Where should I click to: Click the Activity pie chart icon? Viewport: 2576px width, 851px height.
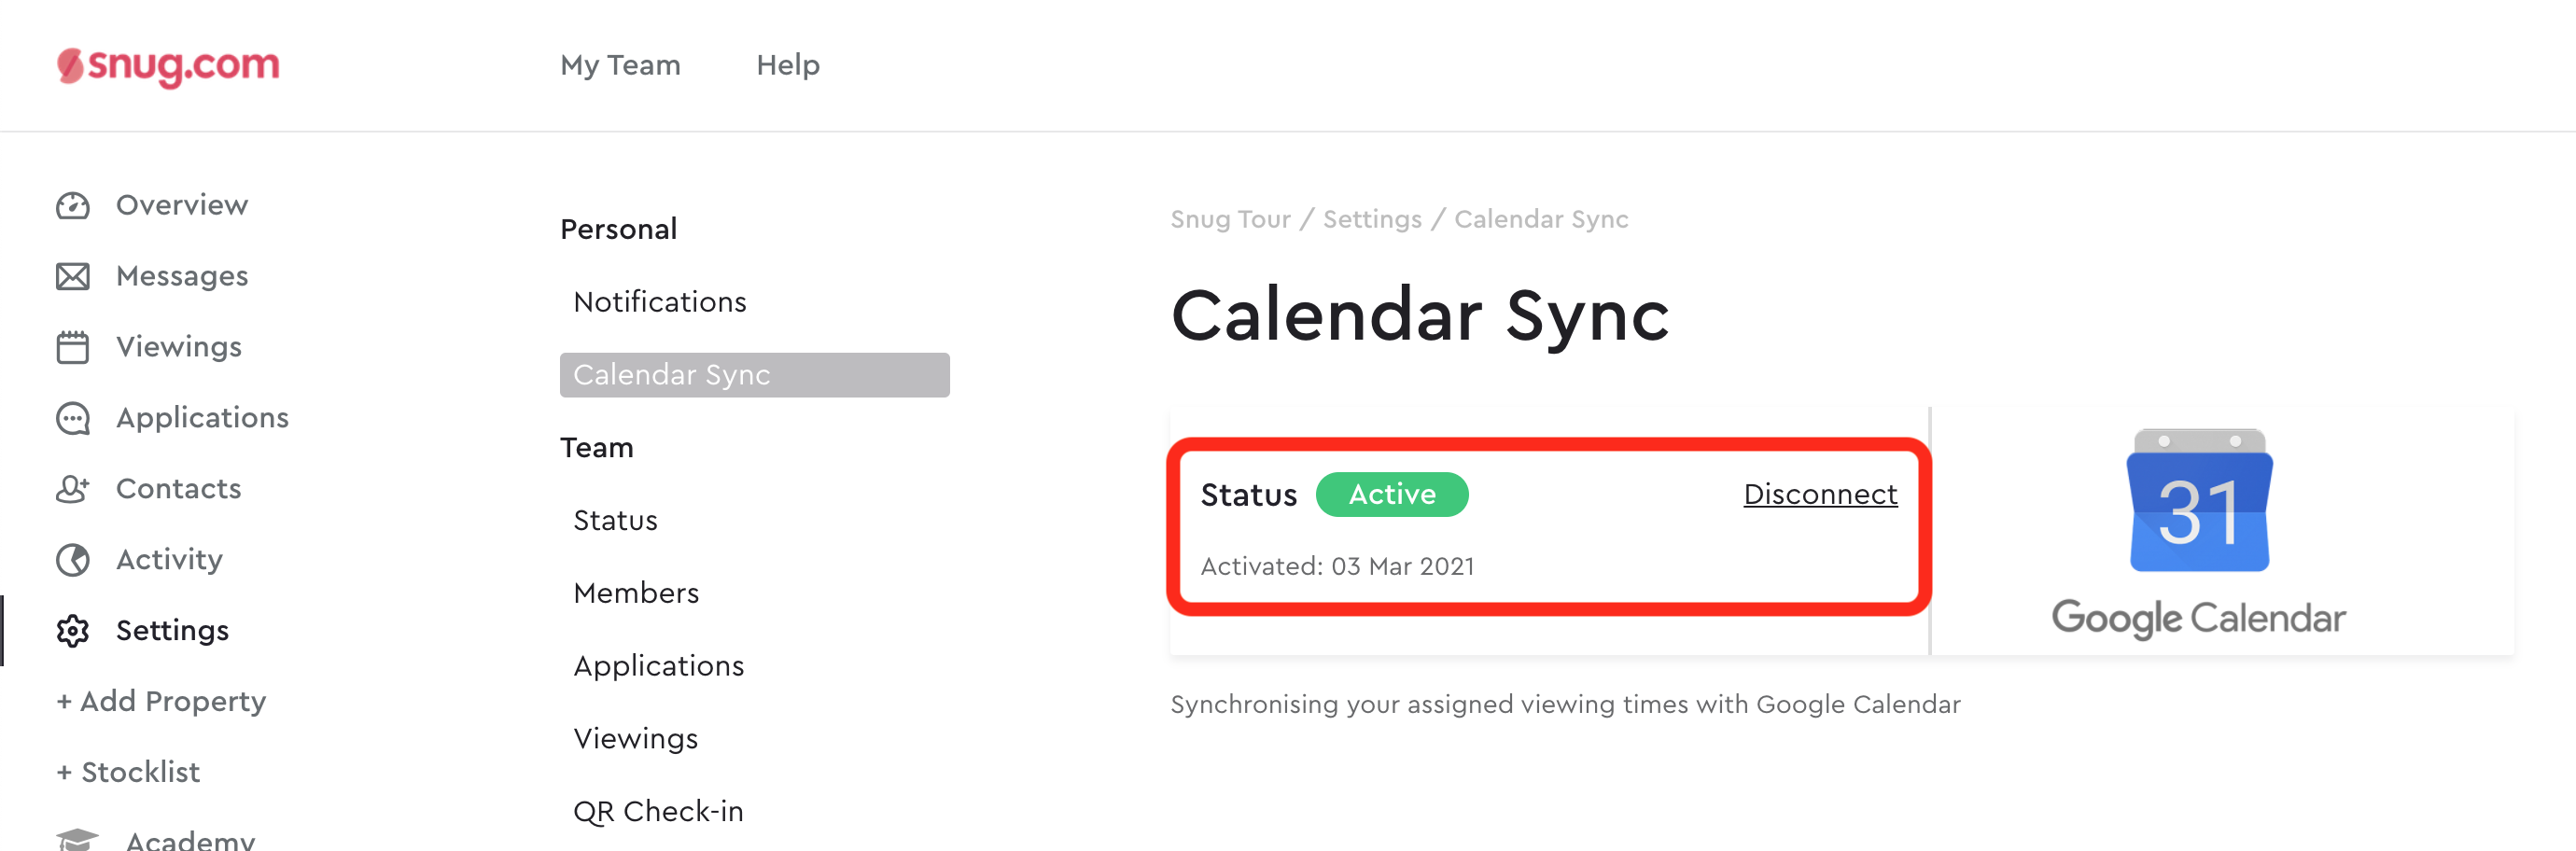[x=72, y=560]
